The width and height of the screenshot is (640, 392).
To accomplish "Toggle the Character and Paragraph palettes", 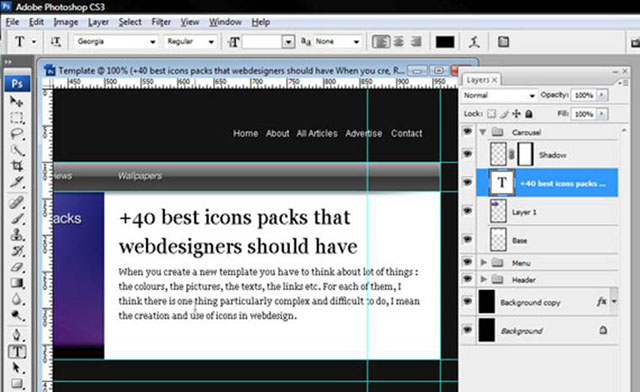I will coord(503,42).
